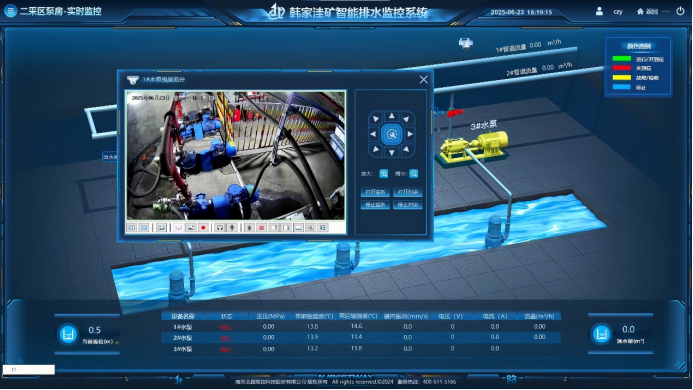Viewport: 693px width, 390px height.
Task: Click the 1#水泵 row name in table
Action: [x=183, y=327]
